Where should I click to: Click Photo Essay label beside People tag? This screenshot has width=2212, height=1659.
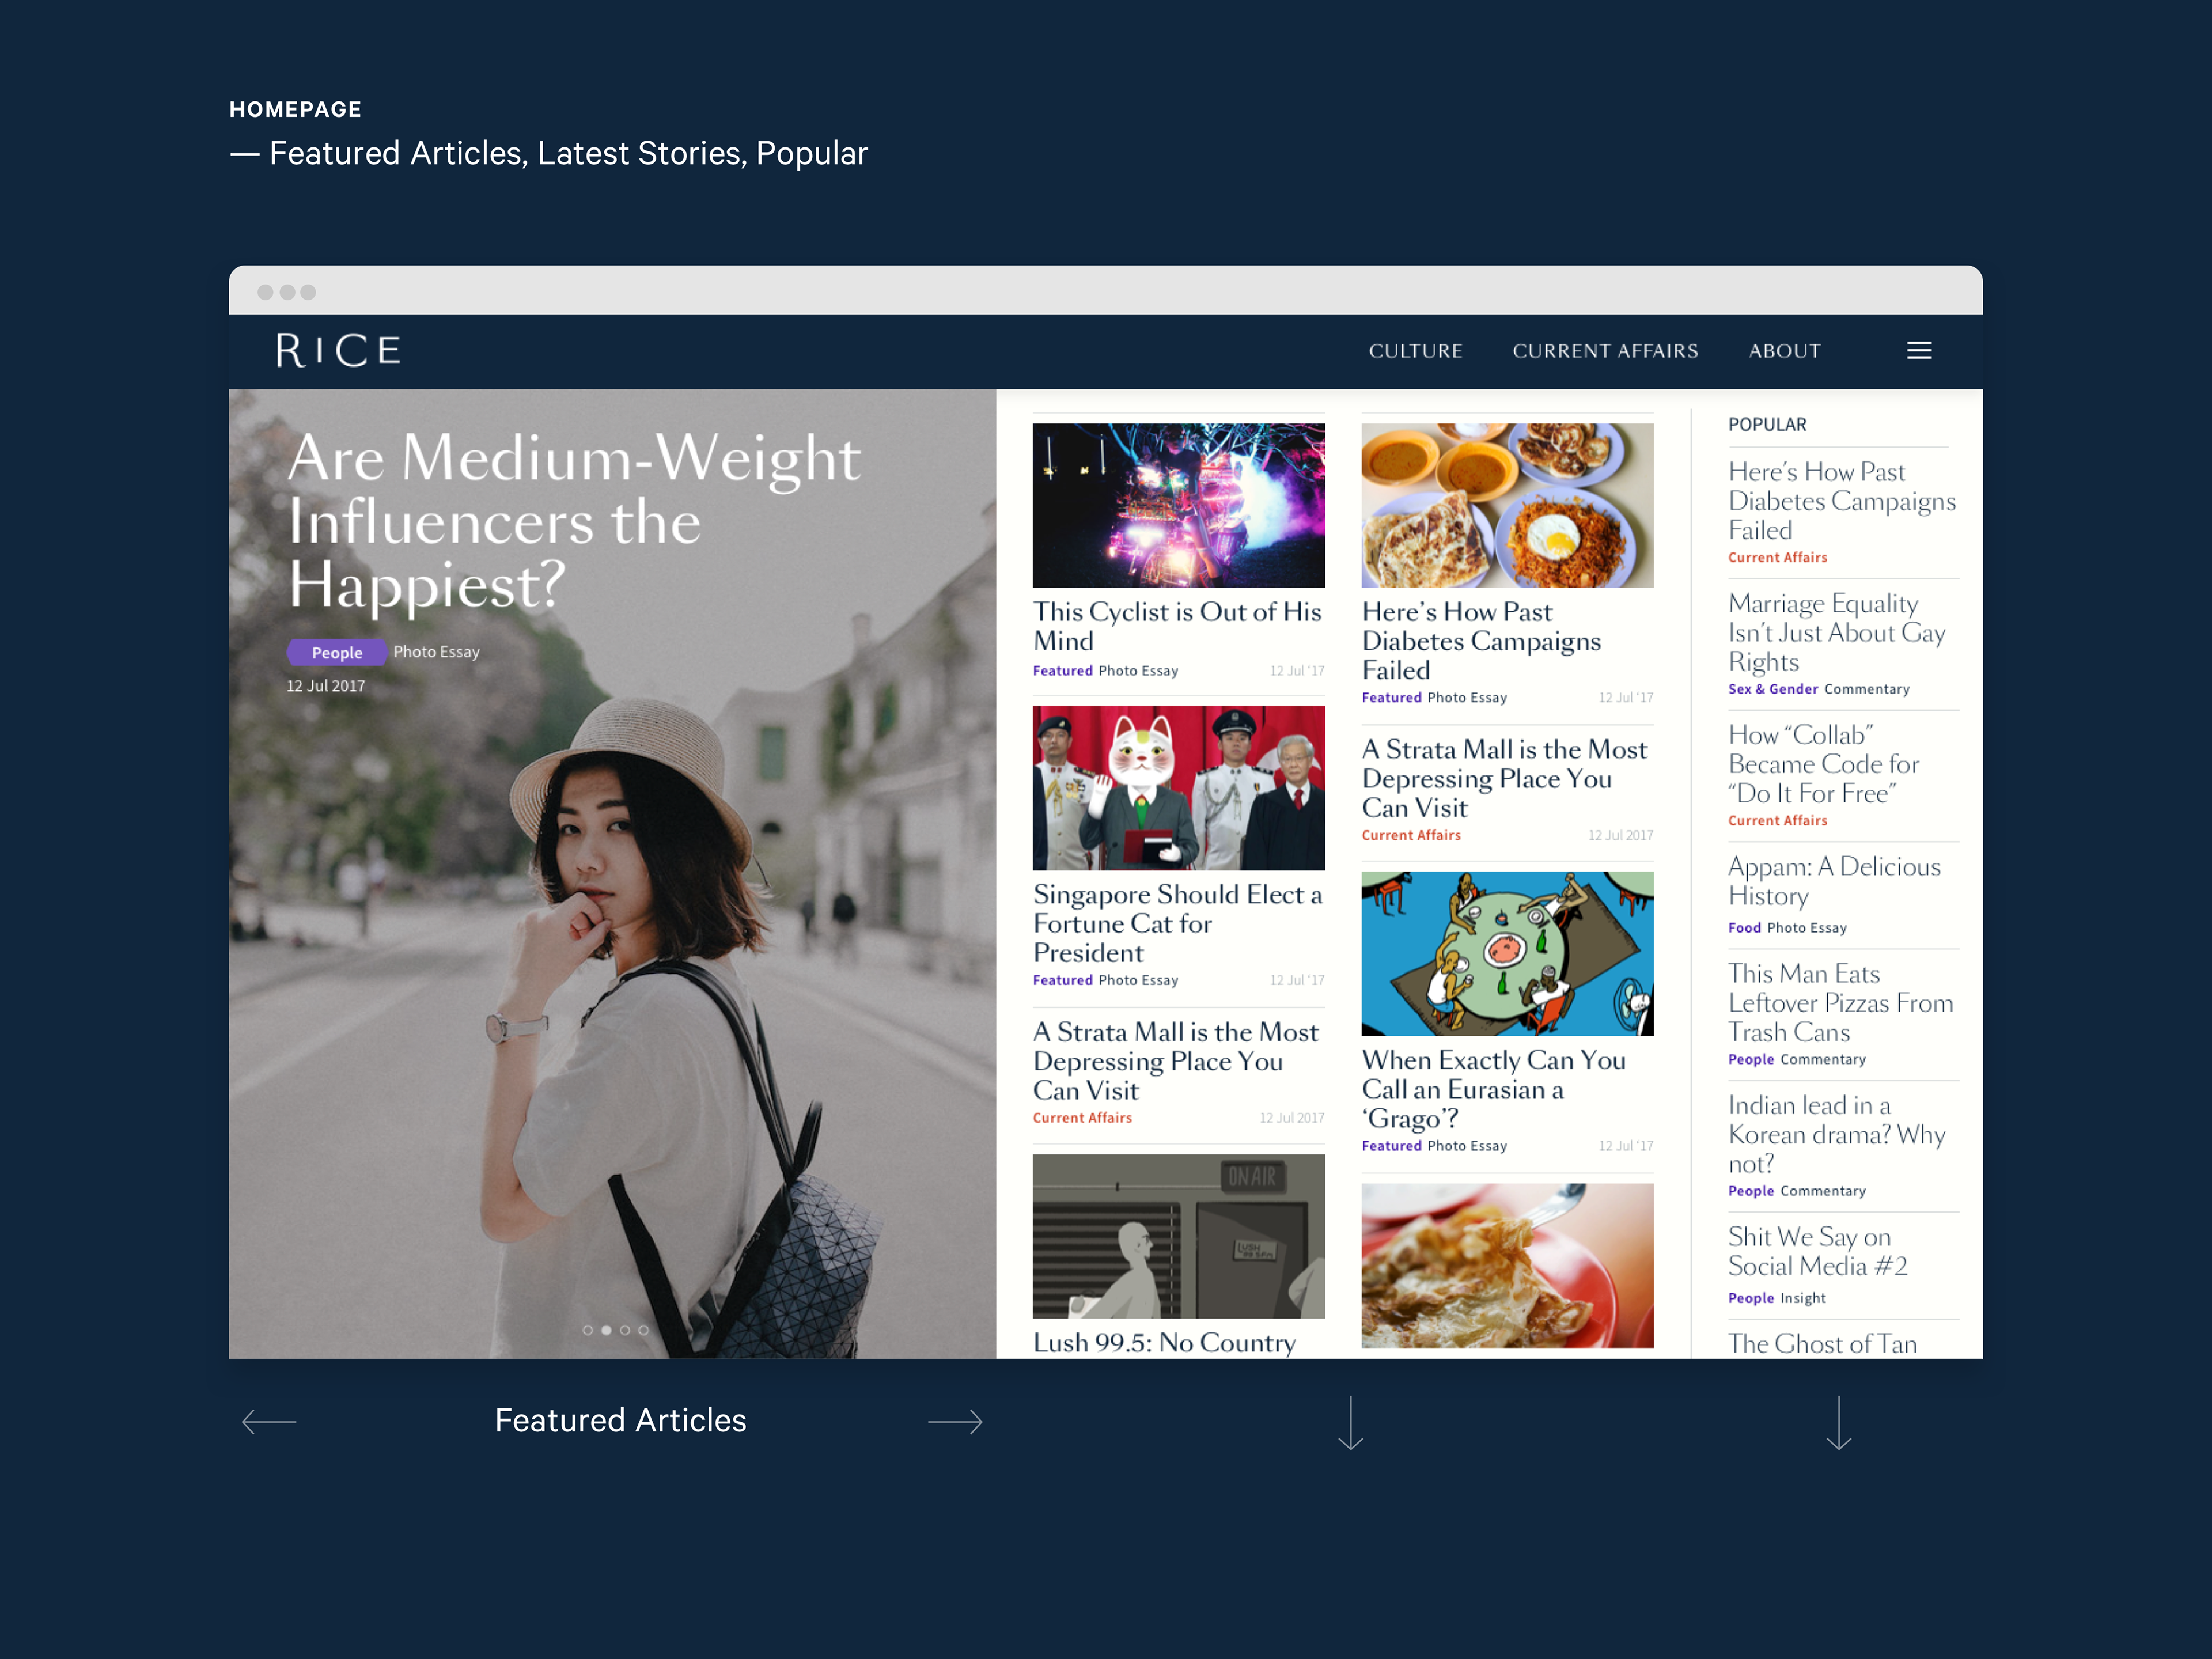click(x=436, y=652)
